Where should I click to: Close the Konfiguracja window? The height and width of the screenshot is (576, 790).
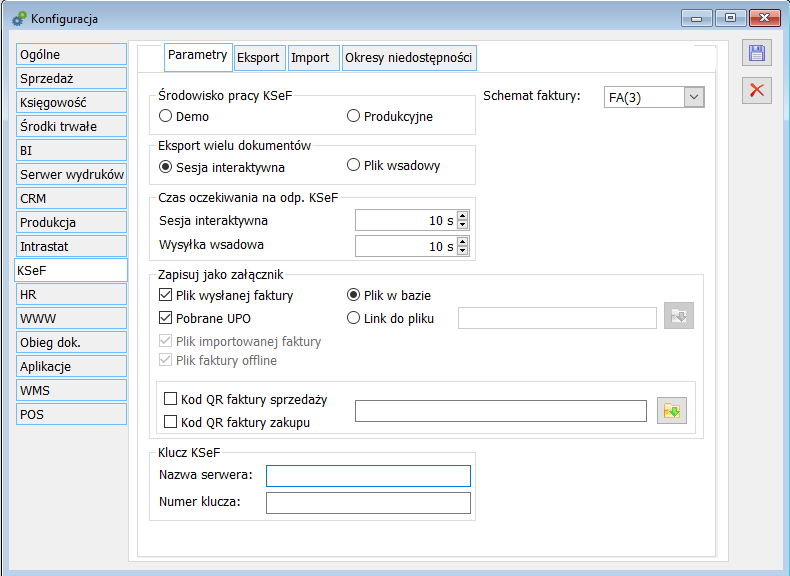(764, 18)
